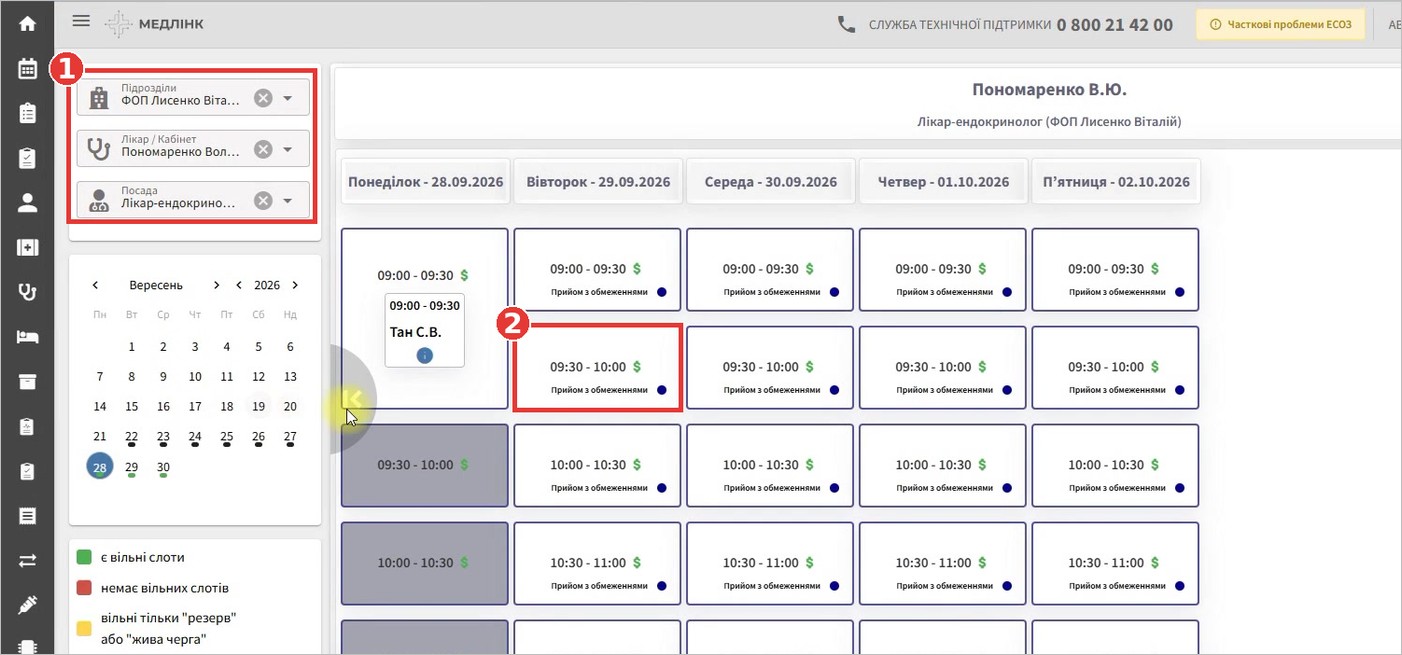Clear the Лікар / Кабінет field selection
Viewport: 1402px width, 655px height.
(263, 149)
